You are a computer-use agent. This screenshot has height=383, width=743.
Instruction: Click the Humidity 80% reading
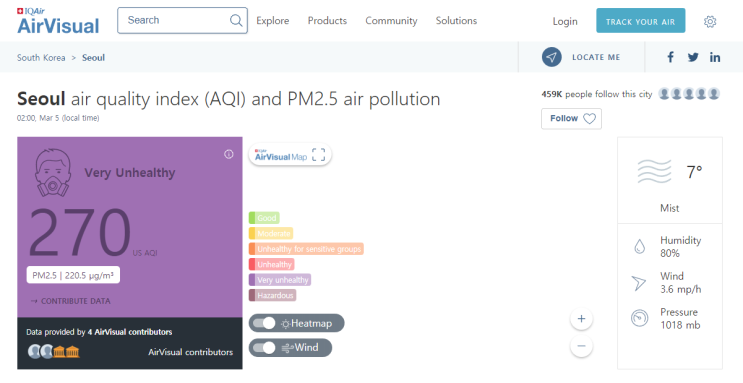[680, 246]
